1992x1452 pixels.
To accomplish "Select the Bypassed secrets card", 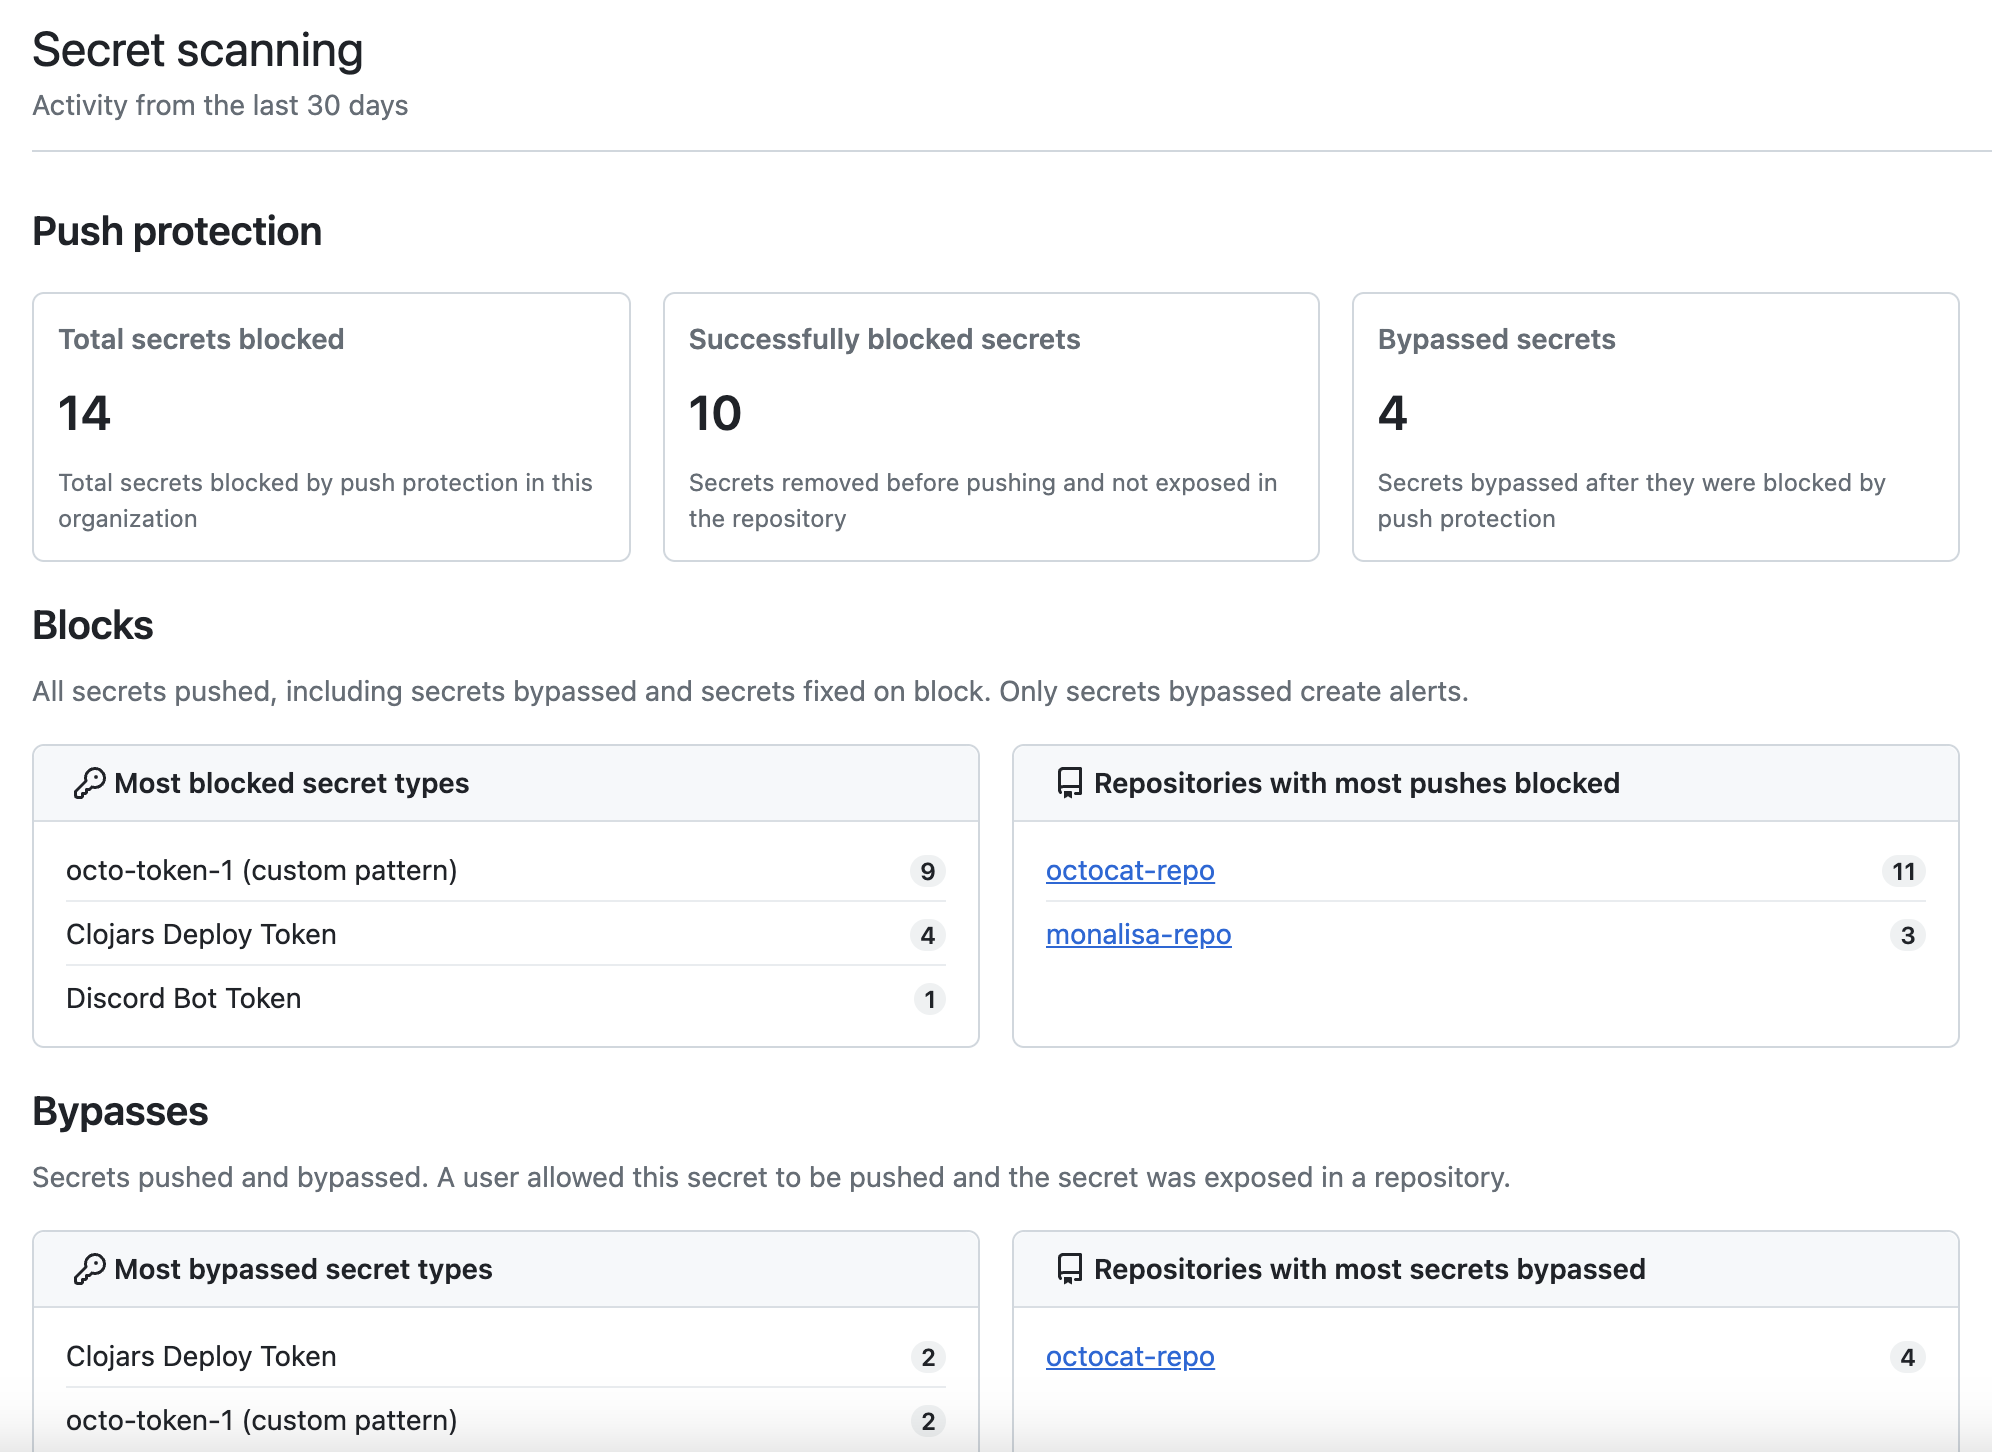I will click(1654, 427).
